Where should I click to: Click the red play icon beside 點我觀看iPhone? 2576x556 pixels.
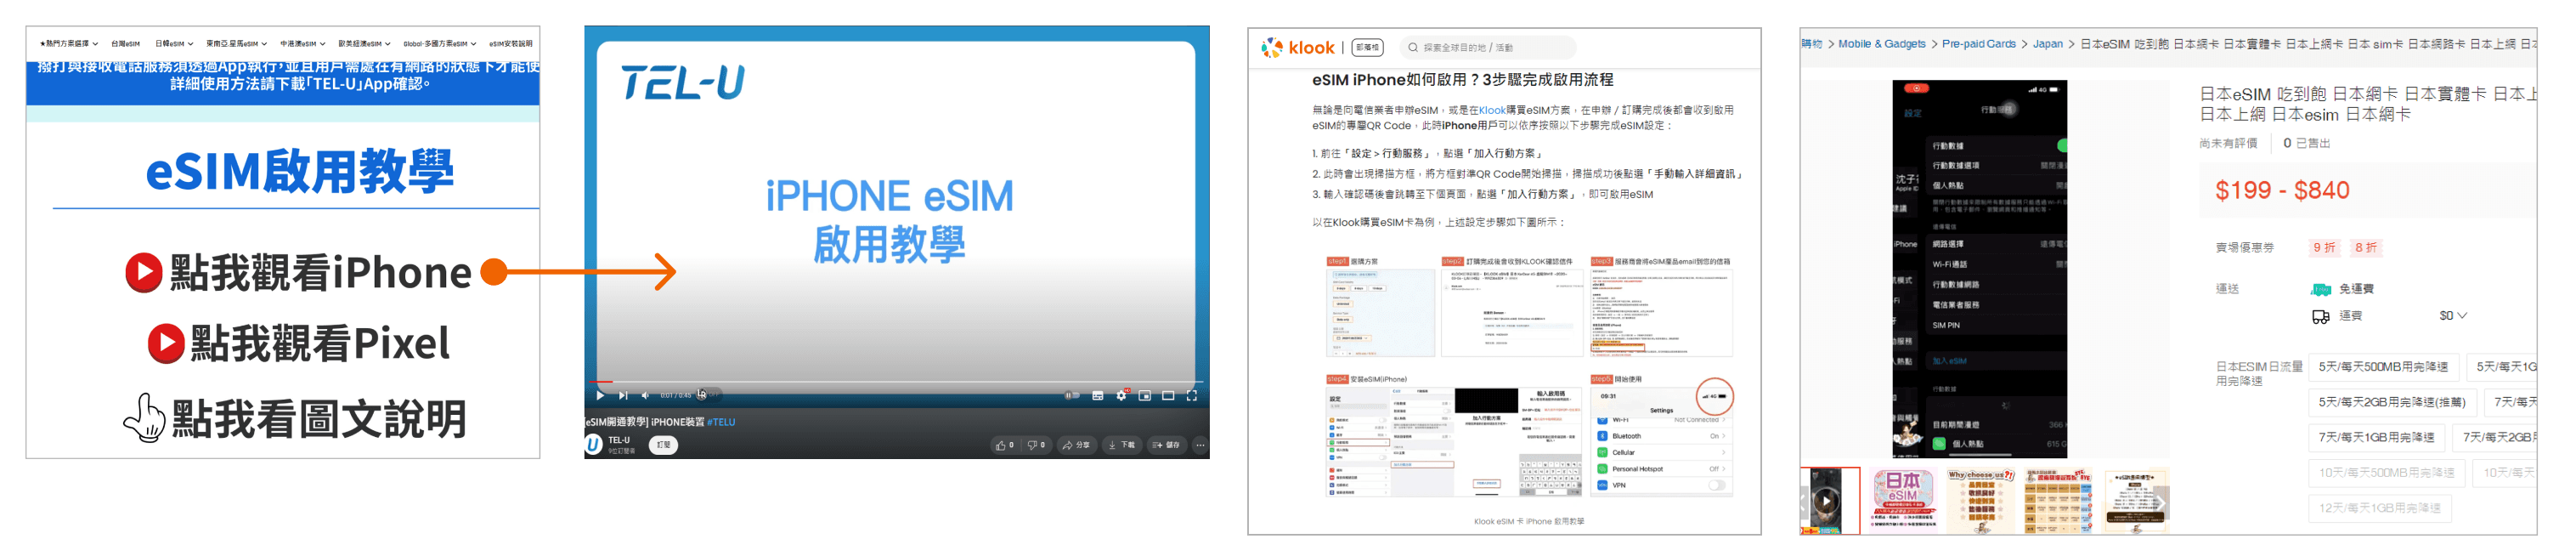143,272
